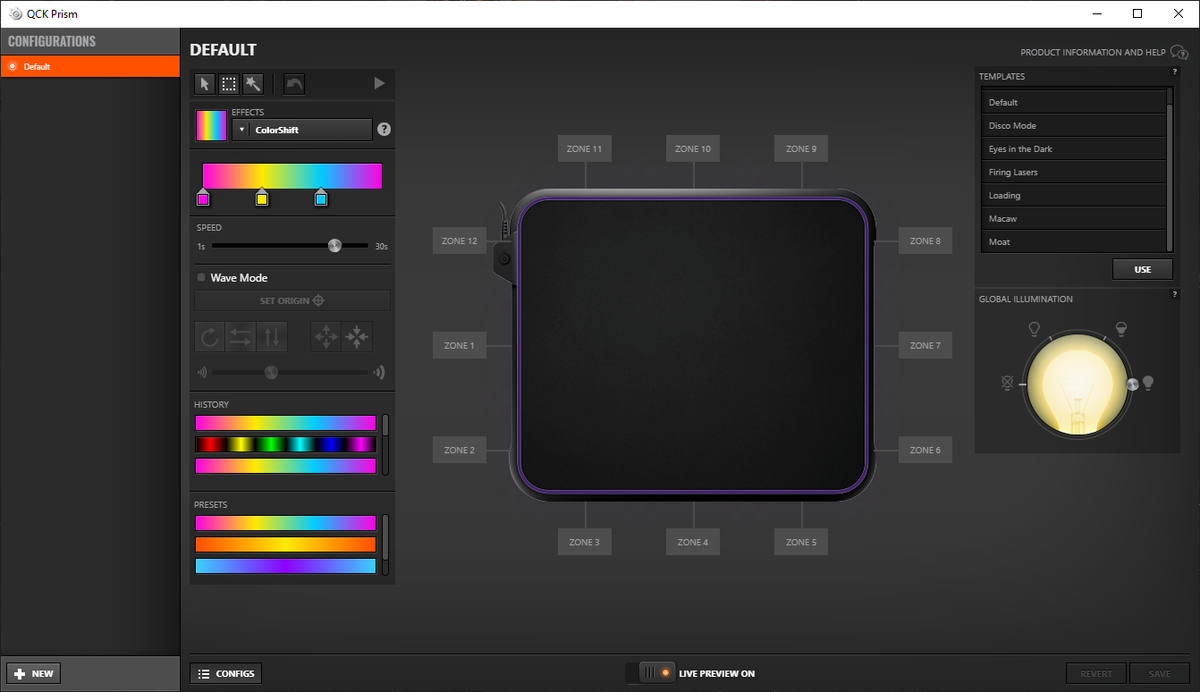Select Zone 7 label
The height and width of the screenshot is (692, 1200).
925,346
